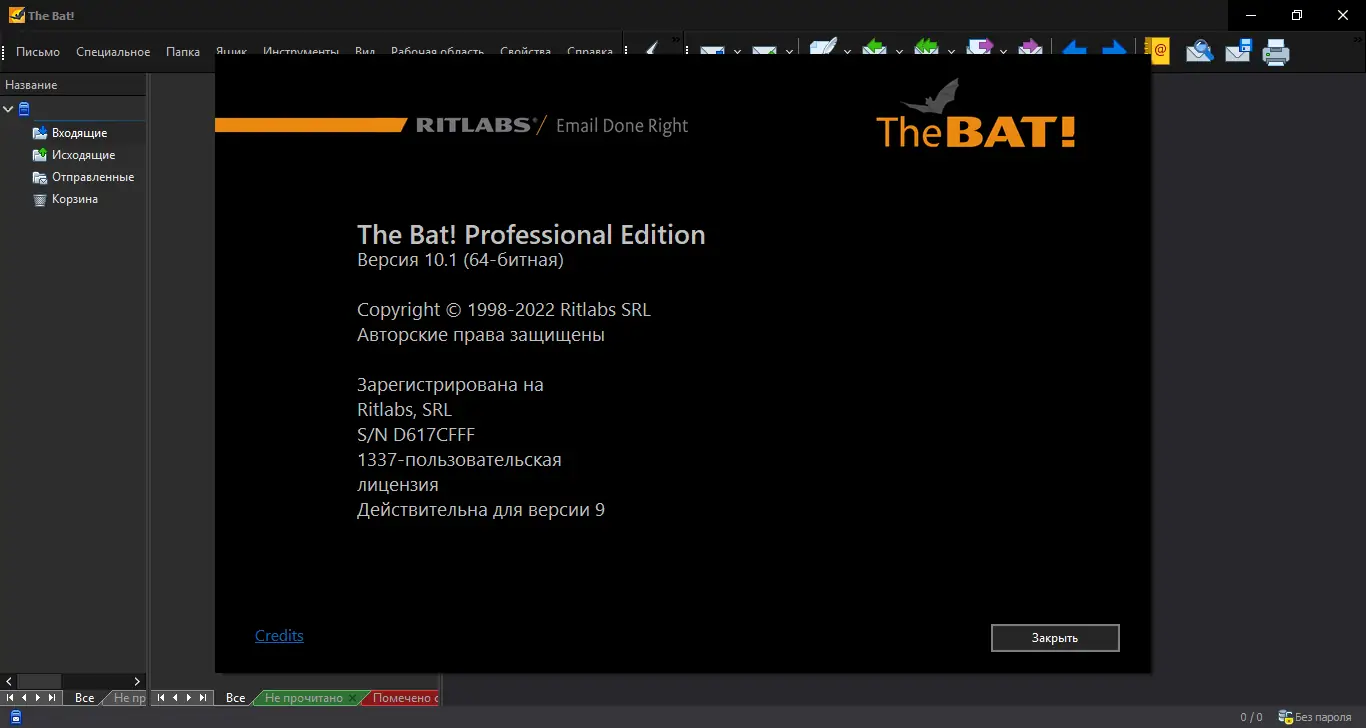Viewport: 1366px width, 728px height.
Task: Open the Credits link
Action: point(279,636)
